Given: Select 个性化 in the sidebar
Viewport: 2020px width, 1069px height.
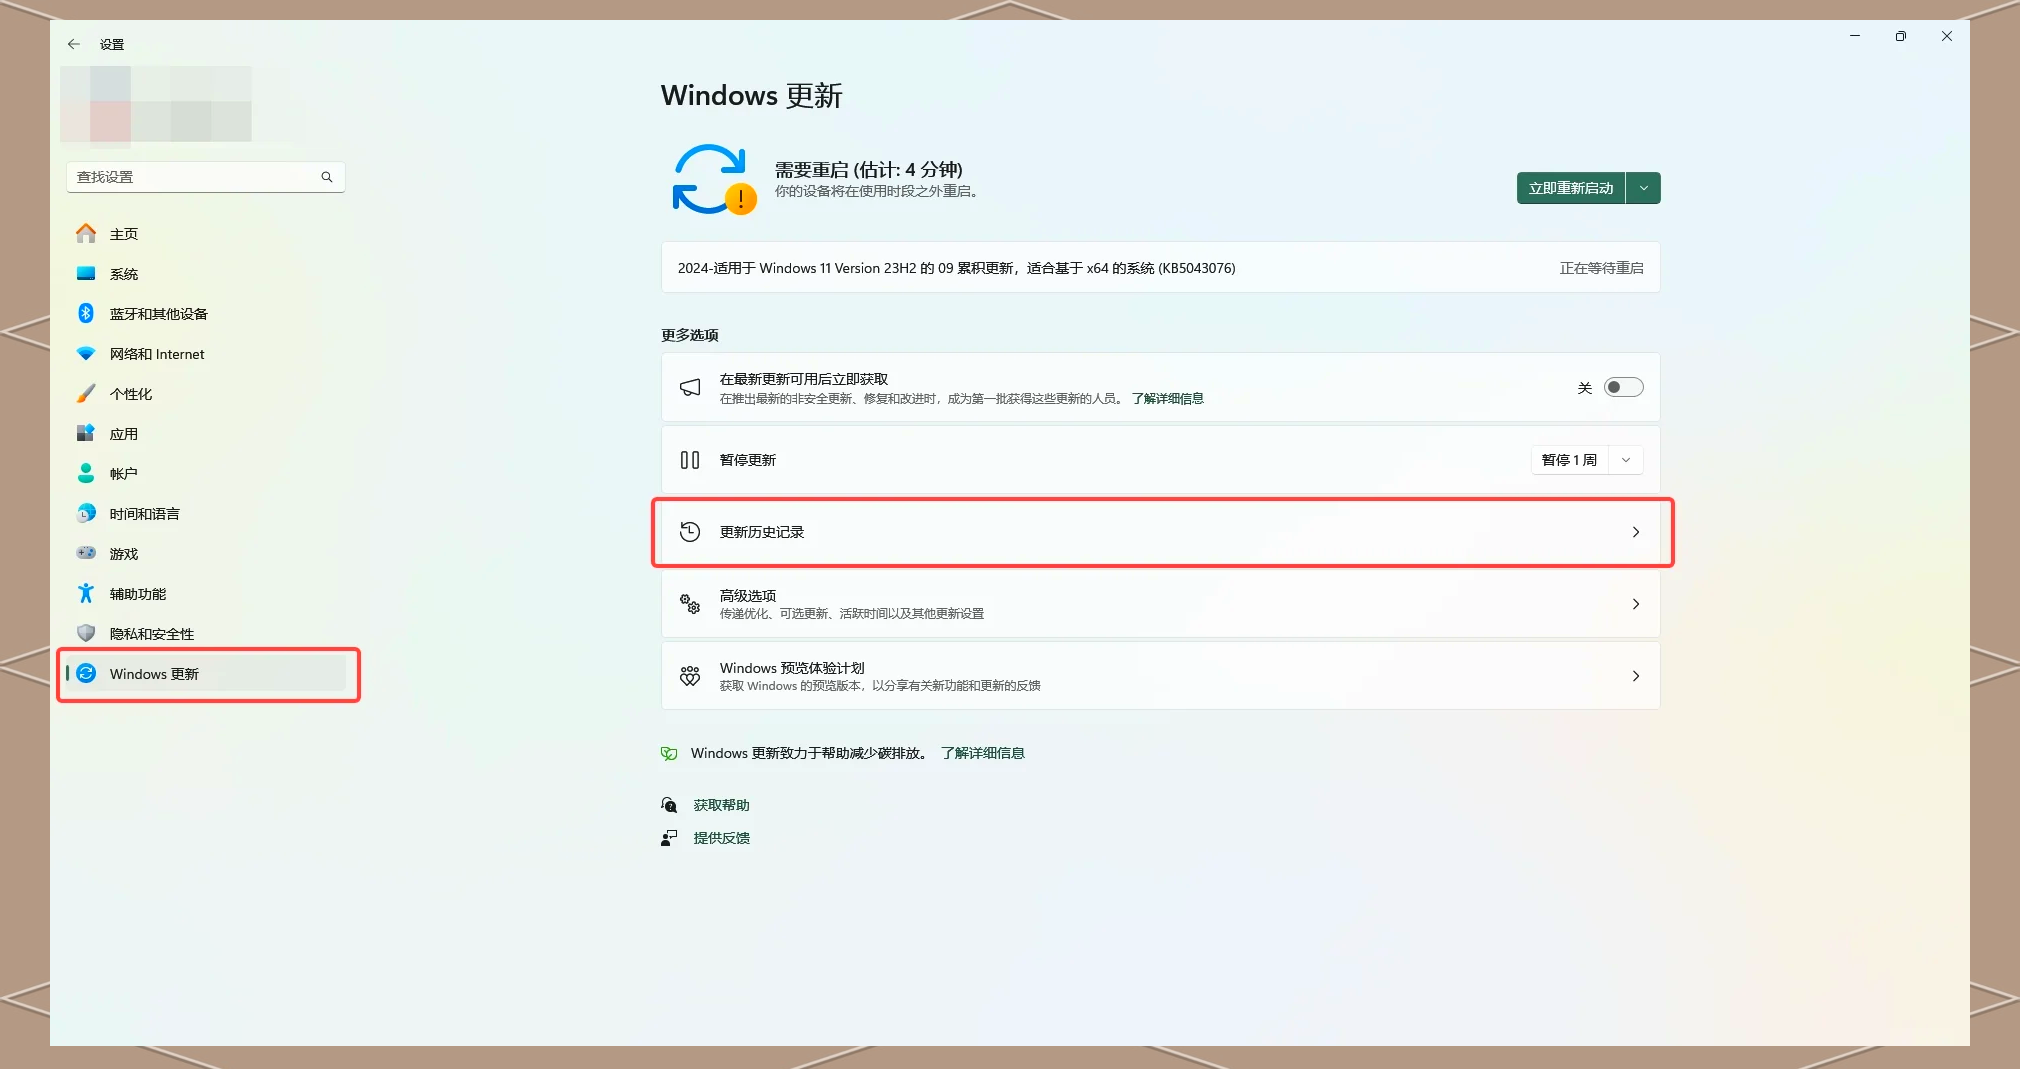Looking at the screenshot, I should pos(206,393).
